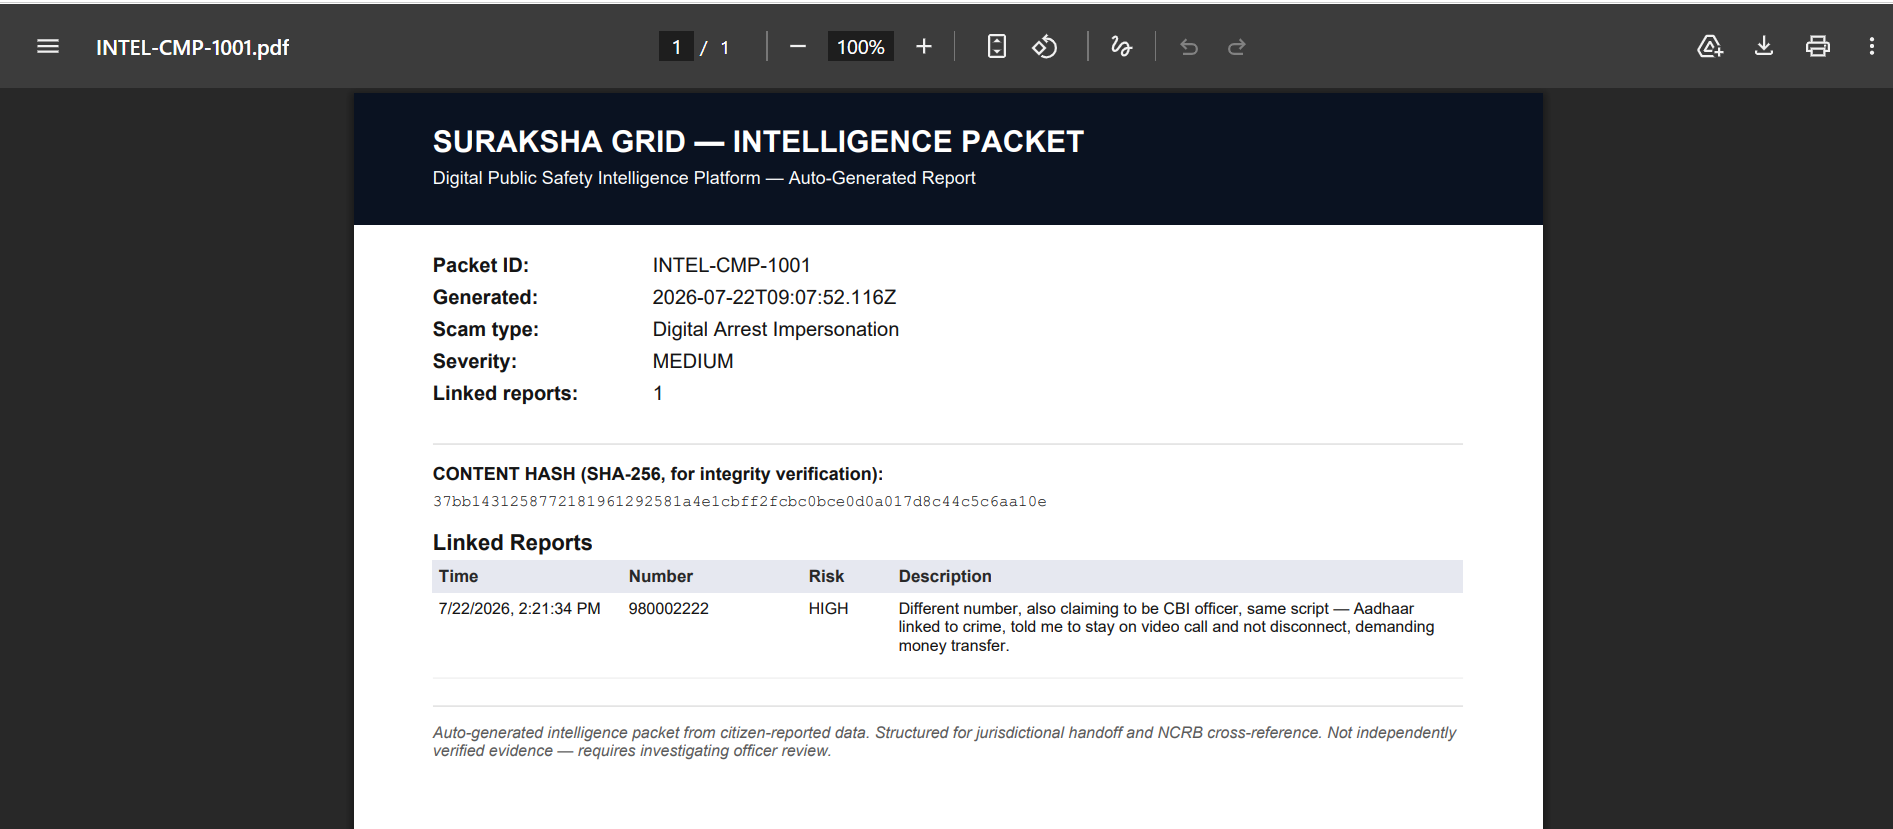Click the total page count after the slash
1893x829 pixels.
pyautogui.click(x=725, y=48)
